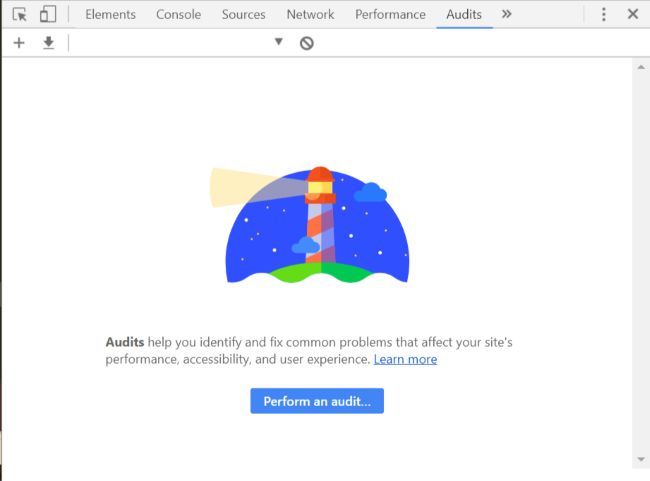Screen dimensions: 650x481
Task: Click the plus icon to add new audit
Action: coord(19,43)
